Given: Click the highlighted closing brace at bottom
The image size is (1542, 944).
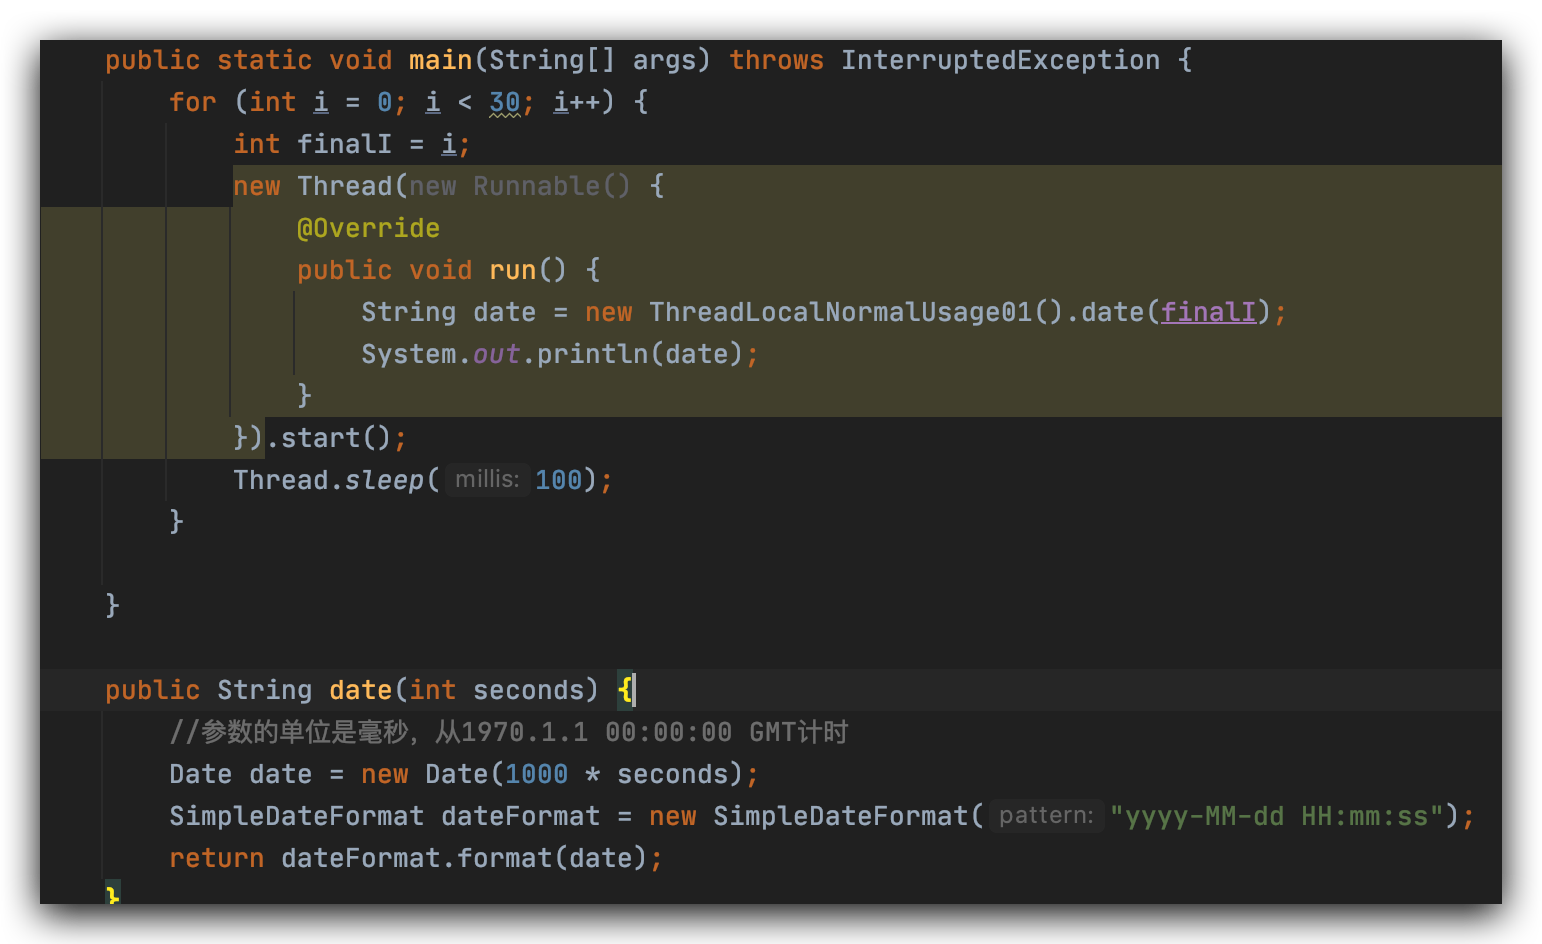Looking at the screenshot, I should (x=112, y=894).
